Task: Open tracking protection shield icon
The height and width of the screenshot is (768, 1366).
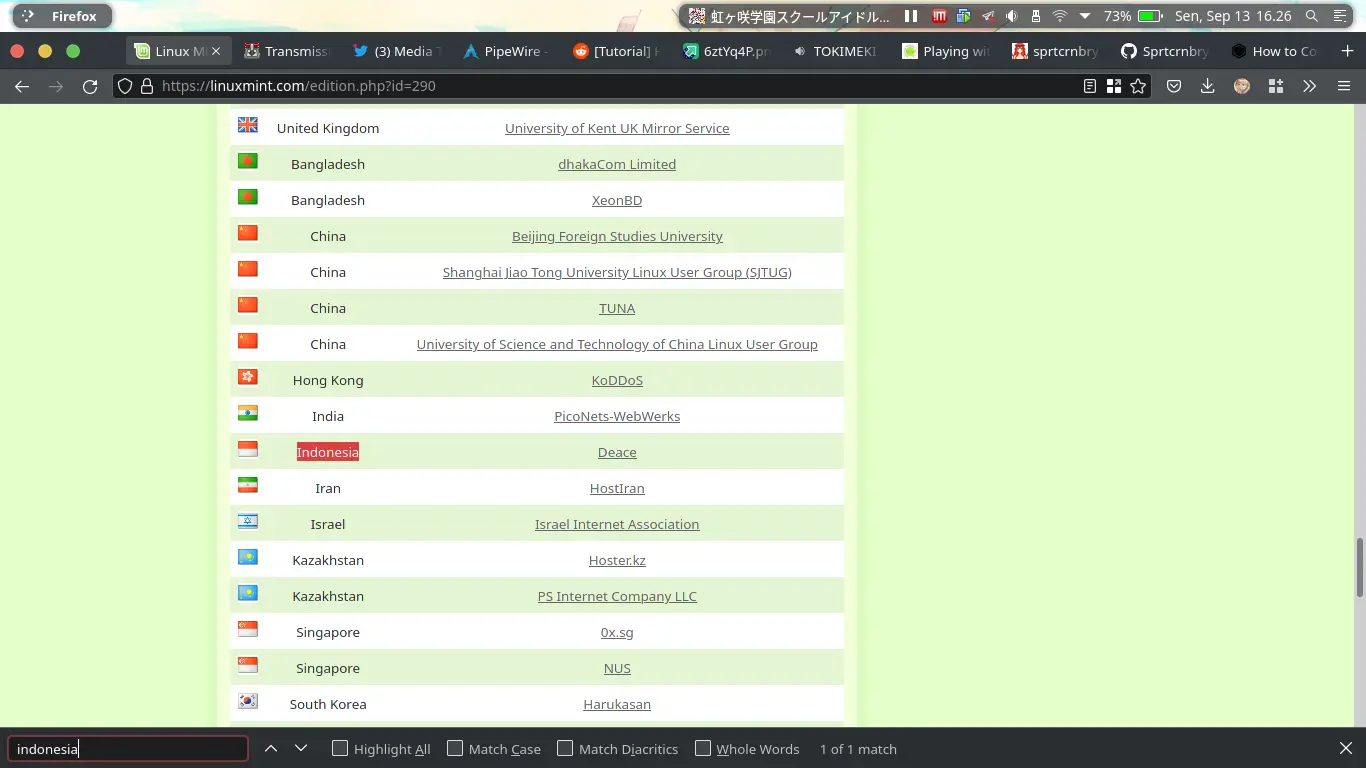Action: coord(125,86)
